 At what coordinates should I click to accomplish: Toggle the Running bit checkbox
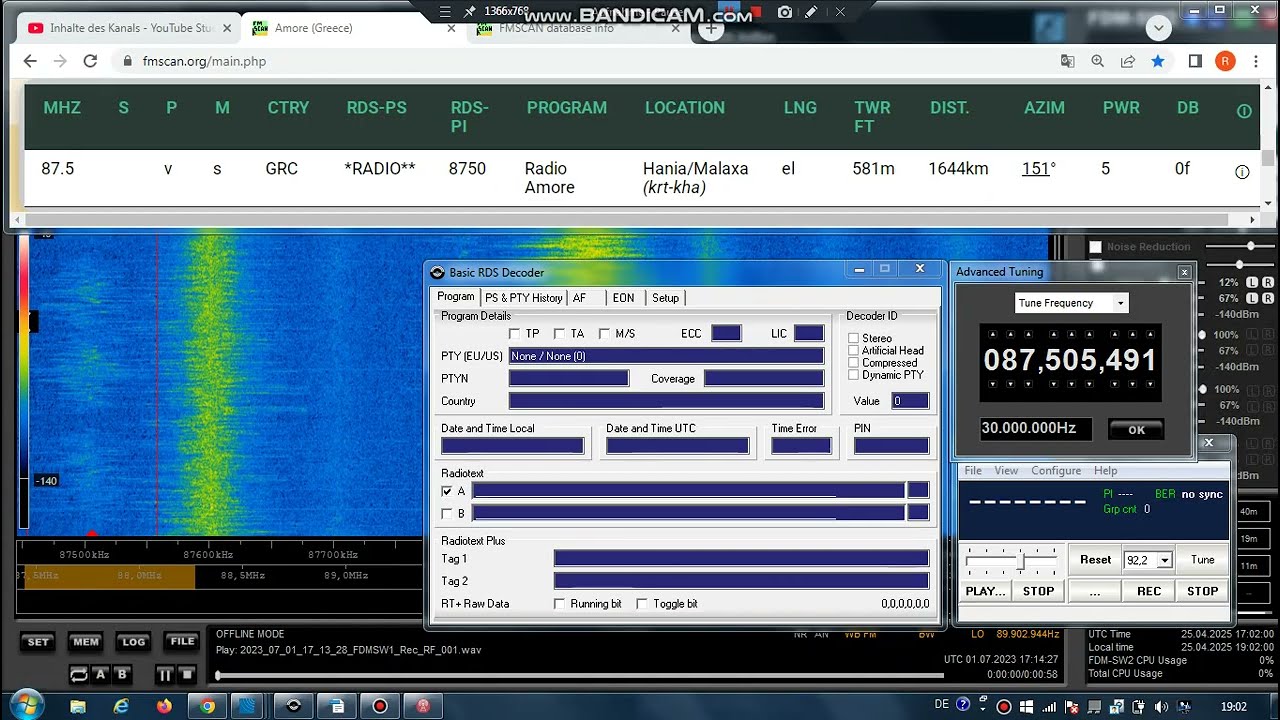560,604
